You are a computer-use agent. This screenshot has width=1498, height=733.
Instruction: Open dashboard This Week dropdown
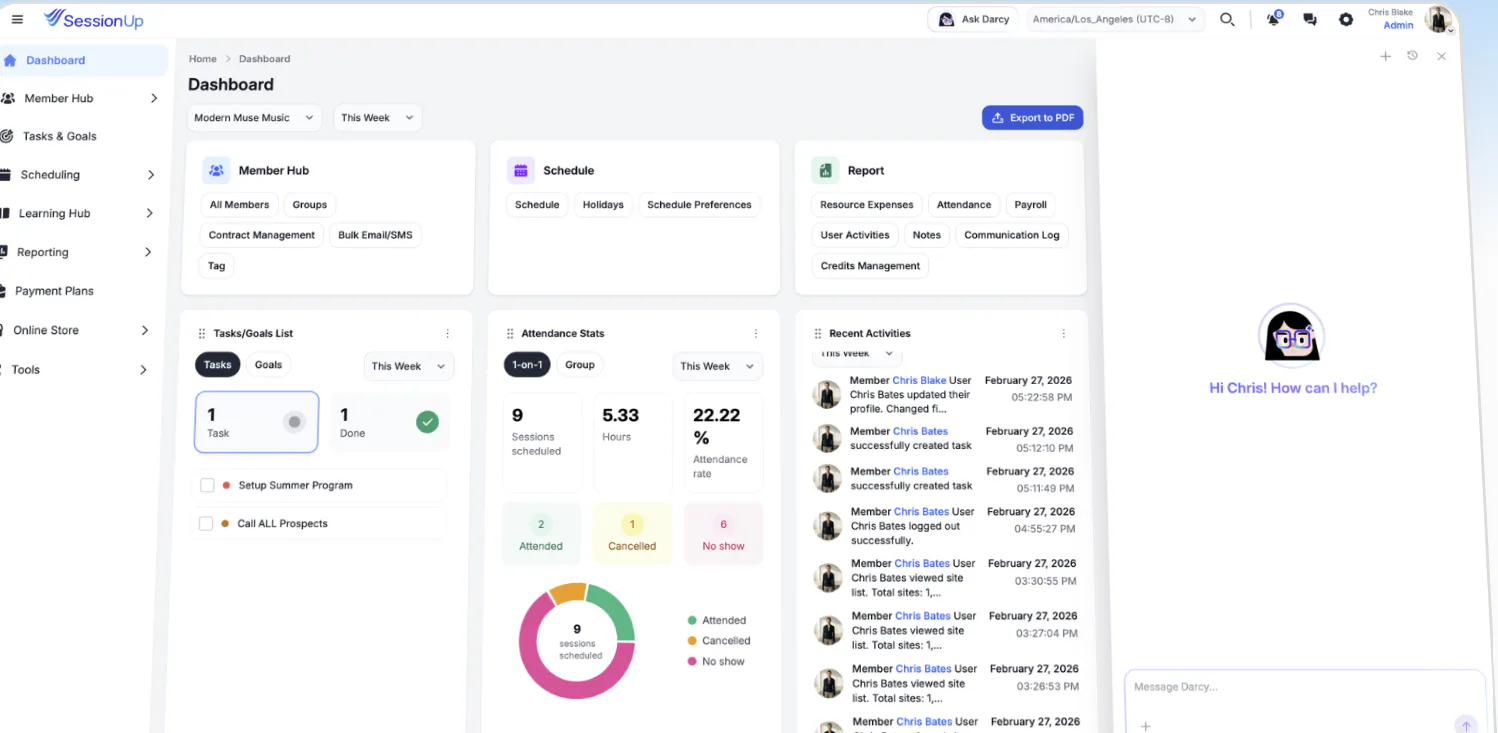tap(378, 118)
